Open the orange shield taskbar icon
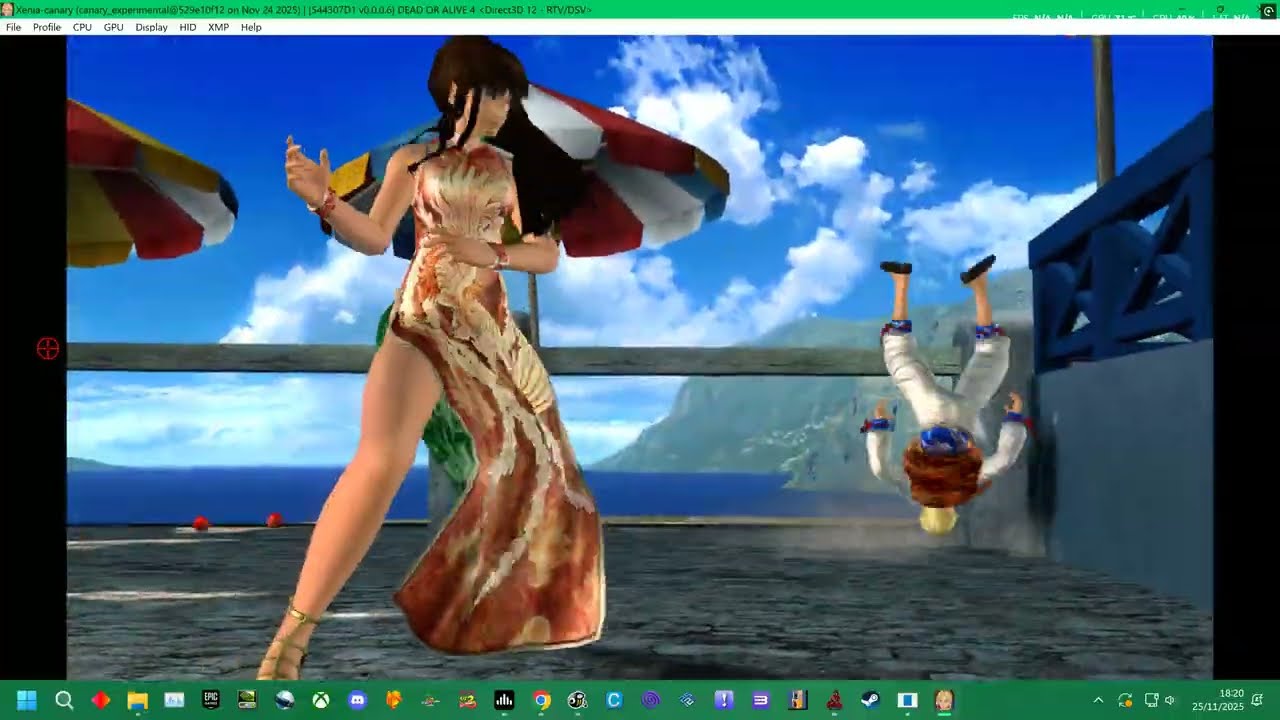This screenshot has width=1280, height=720. coord(394,700)
